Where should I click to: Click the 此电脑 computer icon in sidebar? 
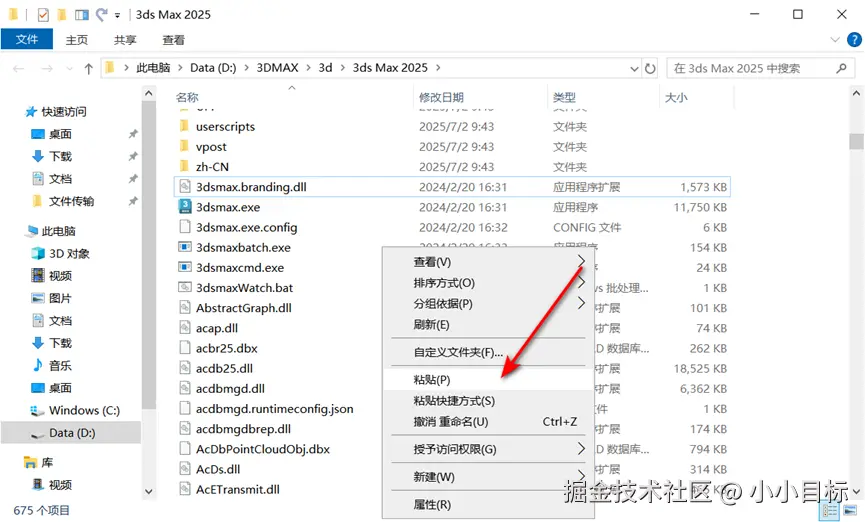(x=31, y=231)
